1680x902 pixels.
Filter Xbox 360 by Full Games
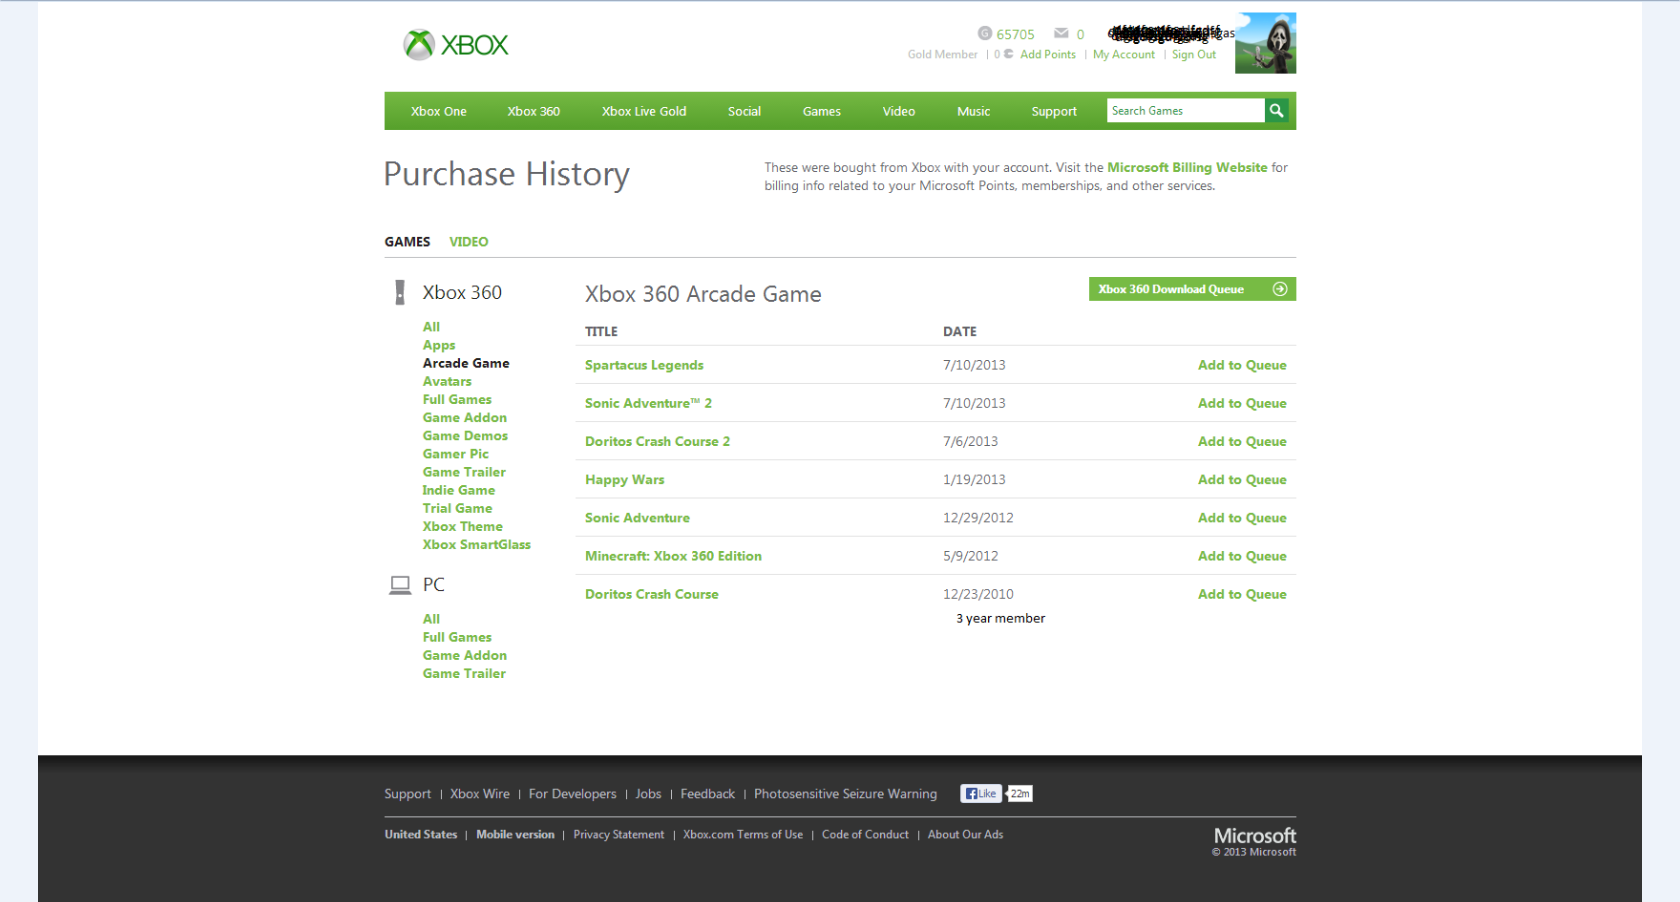457,399
